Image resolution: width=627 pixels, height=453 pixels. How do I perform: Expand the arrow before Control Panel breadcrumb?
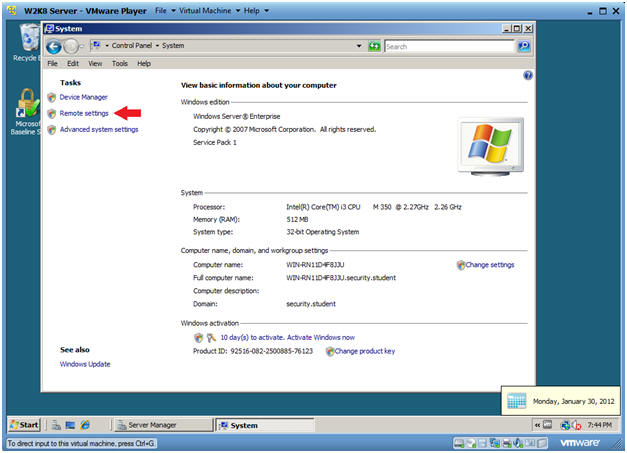[107, 46]
